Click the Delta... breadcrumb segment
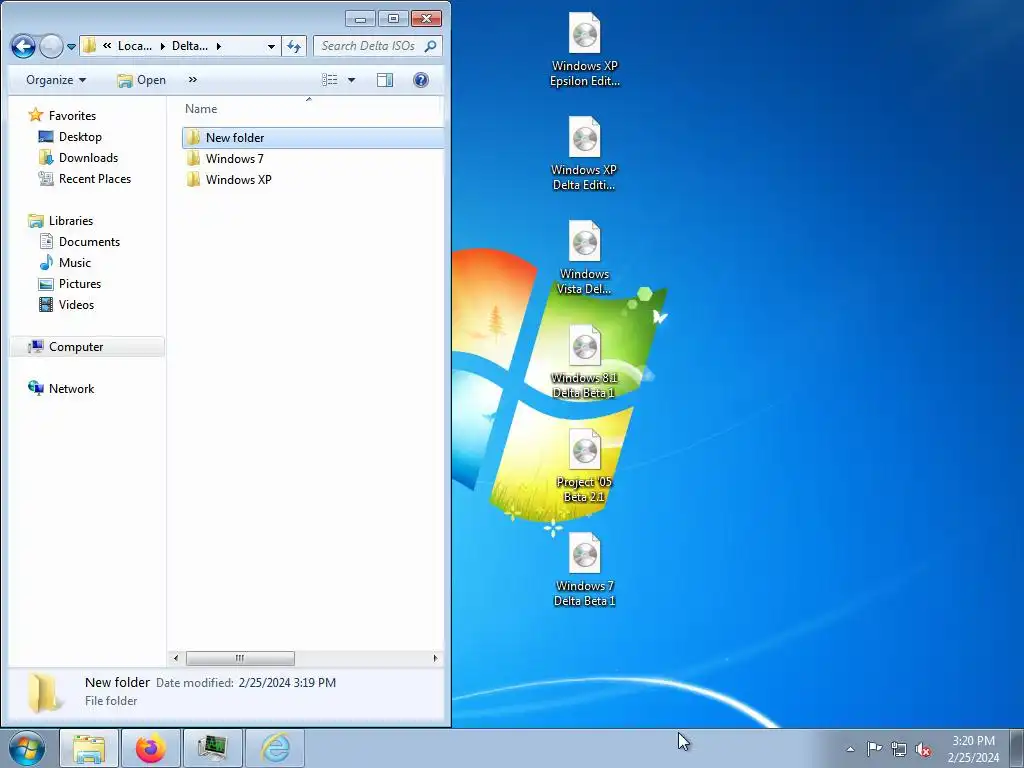 pyautogui.click(x=189, y=46)
